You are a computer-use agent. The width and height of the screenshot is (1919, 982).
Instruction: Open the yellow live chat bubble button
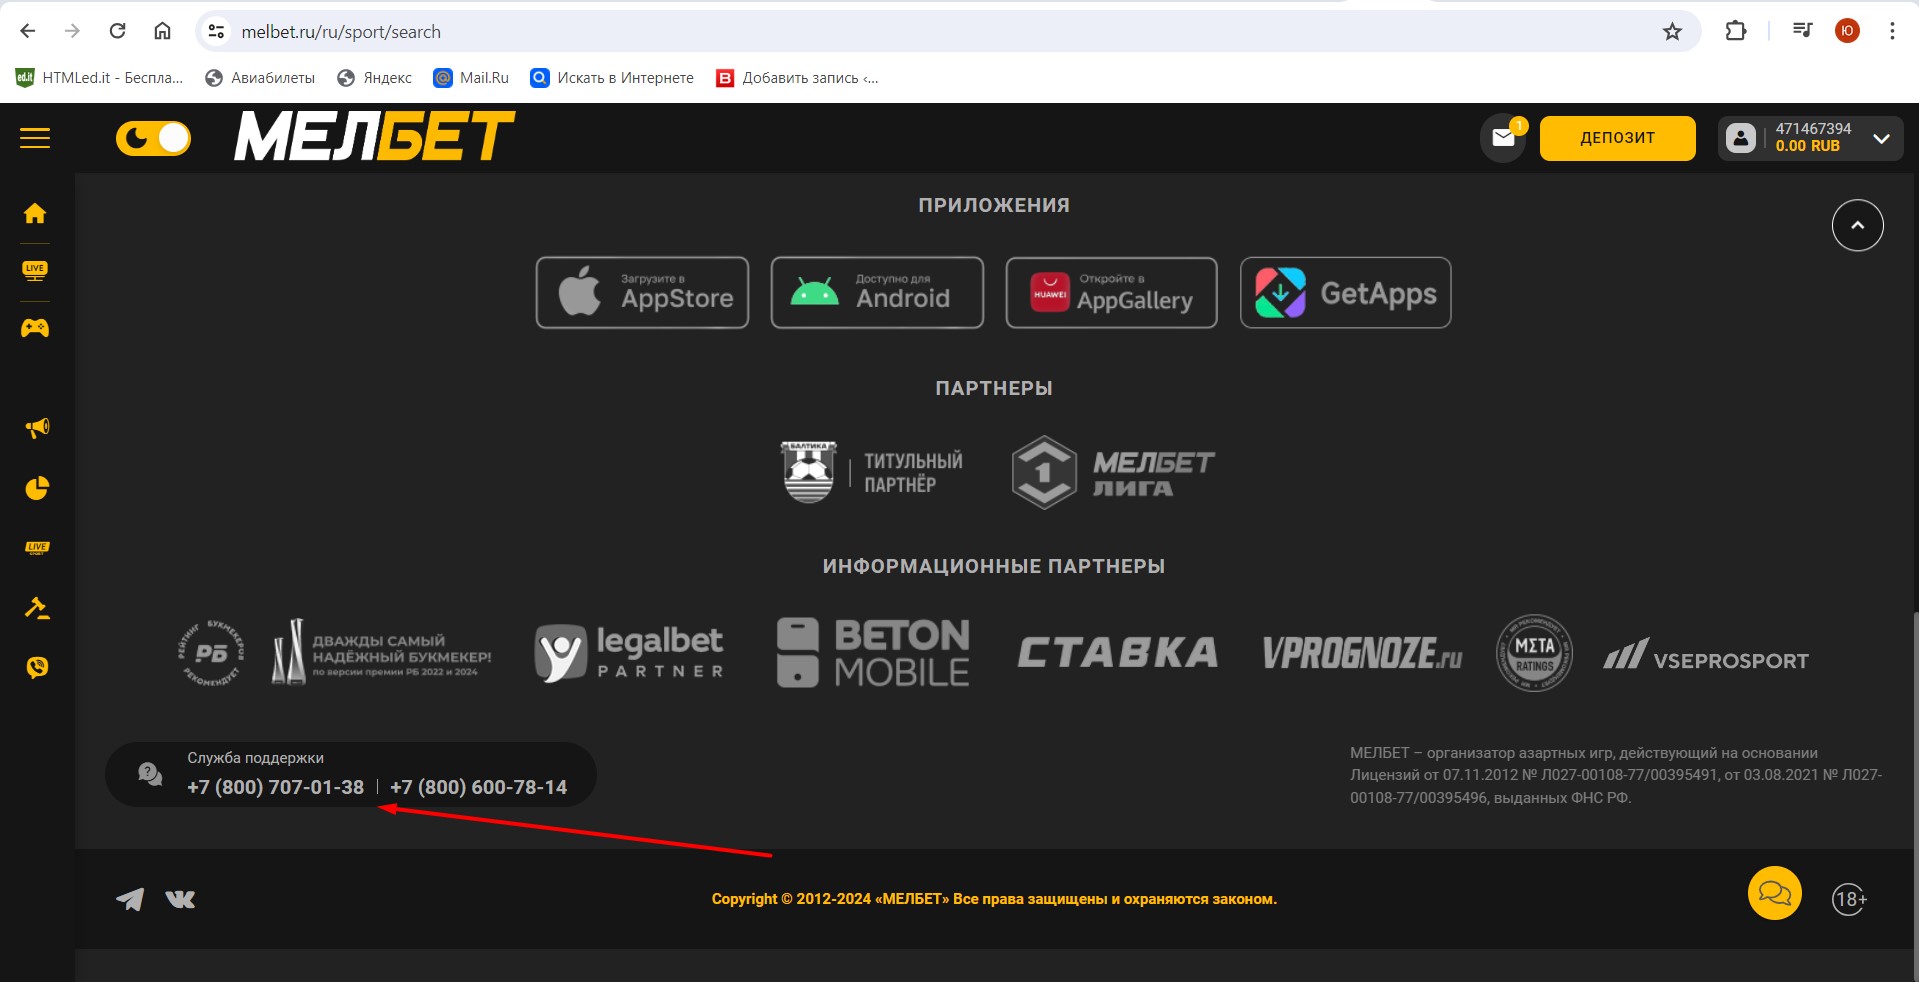coord(1774,893)
